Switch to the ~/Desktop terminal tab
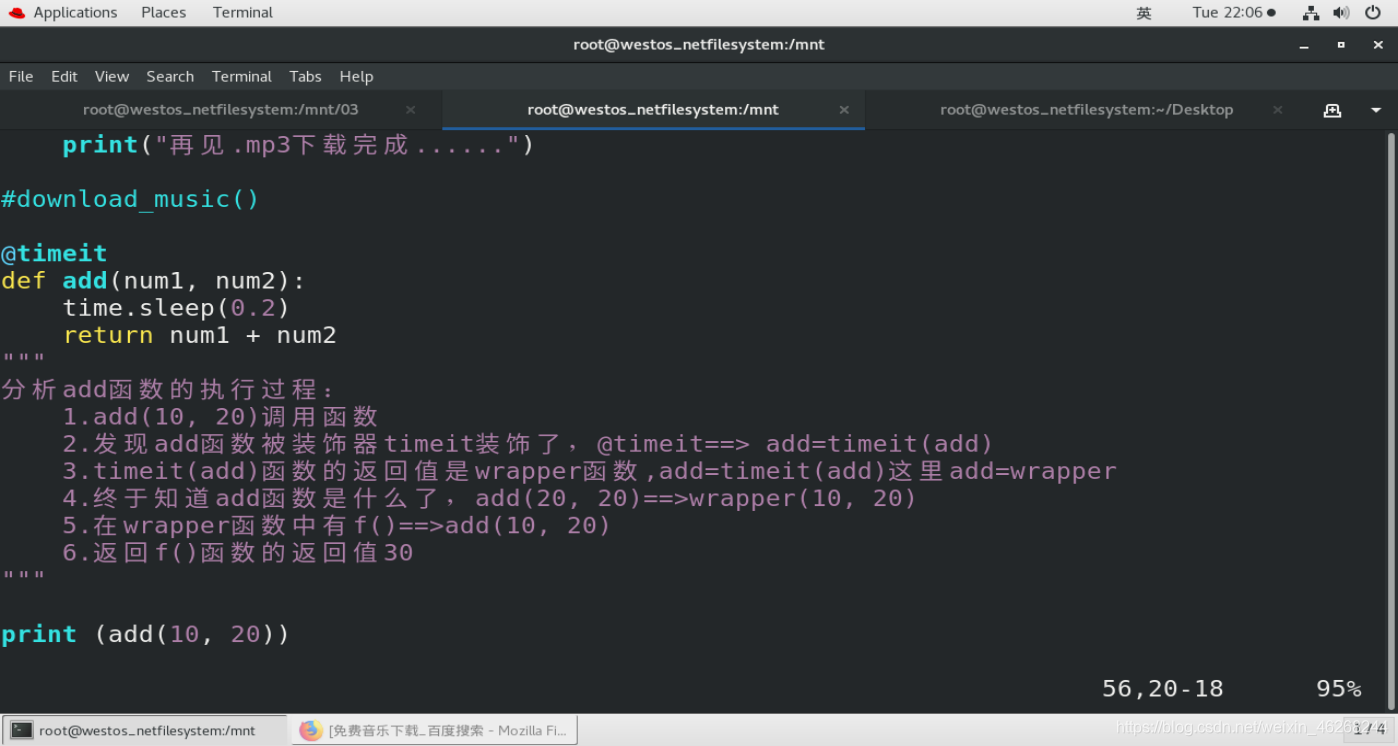 coord(1086,110)
